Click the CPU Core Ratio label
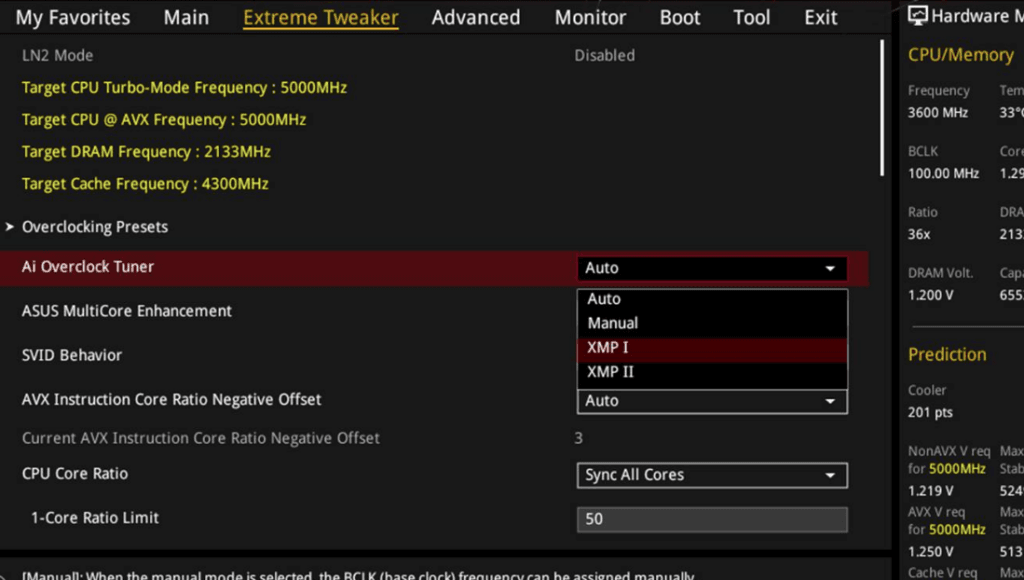The height and width of the screenshot is (580, 1024). pyautogui.click(x=75, y=474)
